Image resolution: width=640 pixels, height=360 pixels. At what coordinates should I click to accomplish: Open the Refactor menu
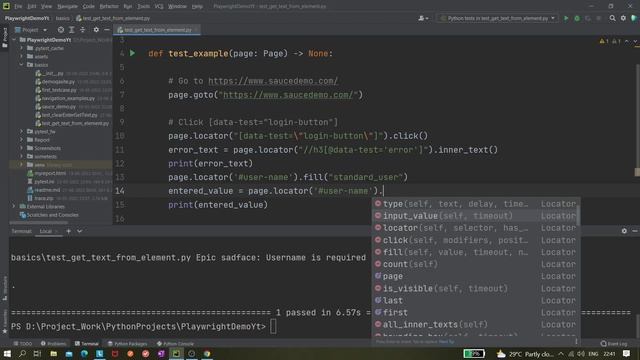coord(109,7)
